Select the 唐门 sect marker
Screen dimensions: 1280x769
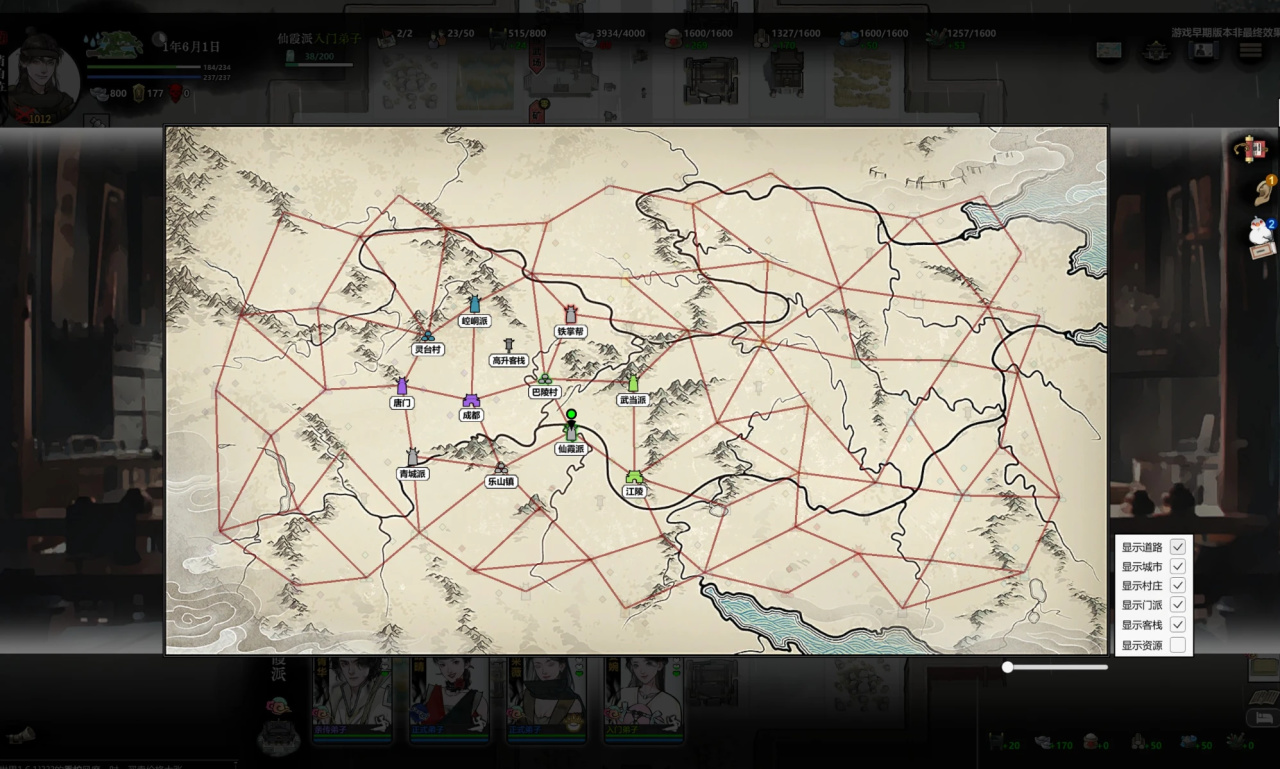[x=402, y=386]
